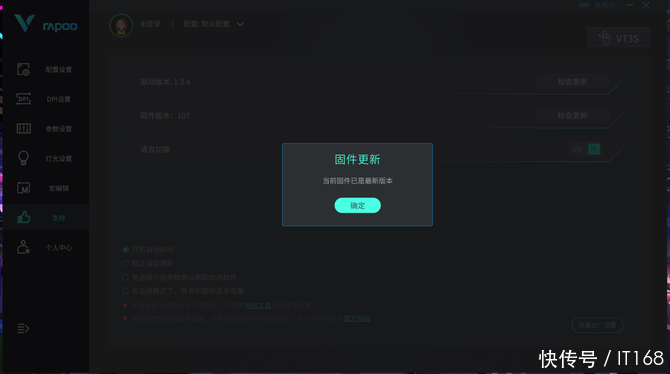Click the 驱动版本: 1.3.4 text
670x374 pixels.
click(165, 82)
